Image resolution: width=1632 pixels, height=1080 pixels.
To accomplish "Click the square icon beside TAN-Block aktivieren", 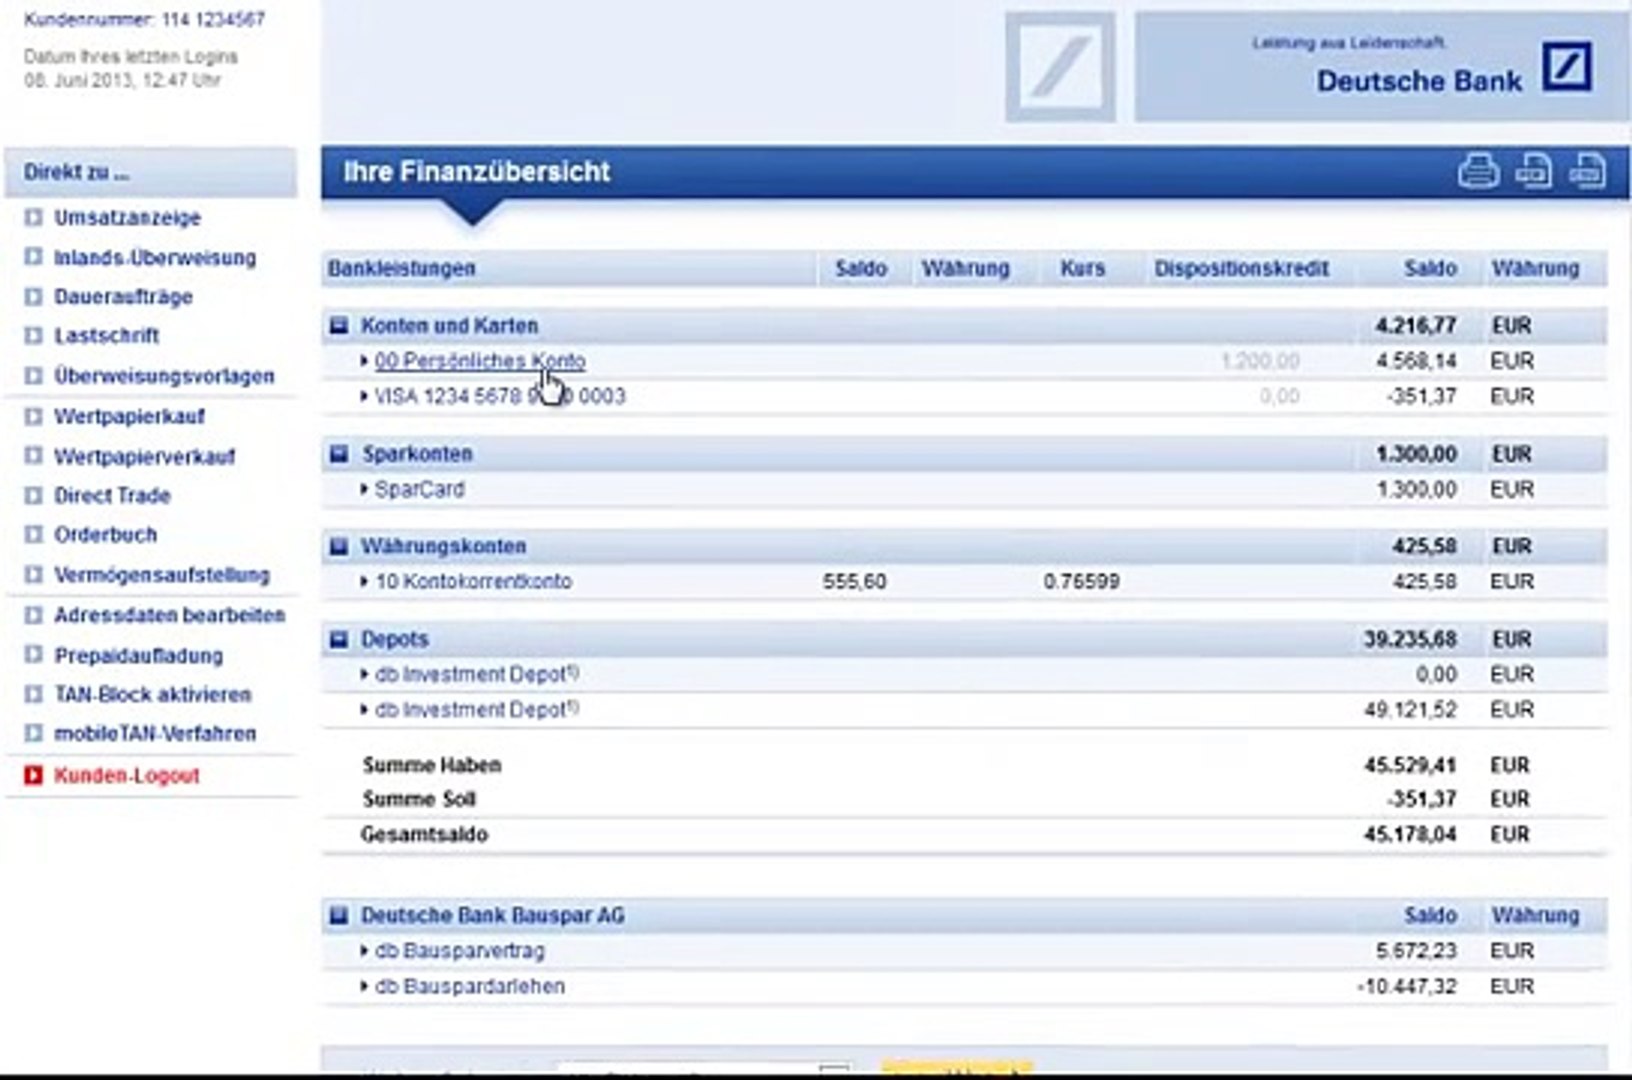I will 34,694.
